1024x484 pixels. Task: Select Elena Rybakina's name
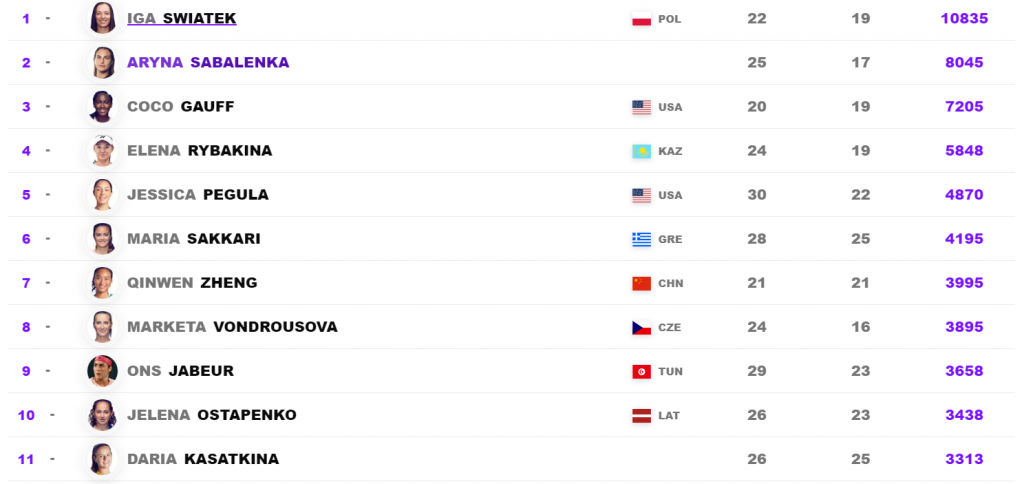pyautogui.click(x=199, y=150)
